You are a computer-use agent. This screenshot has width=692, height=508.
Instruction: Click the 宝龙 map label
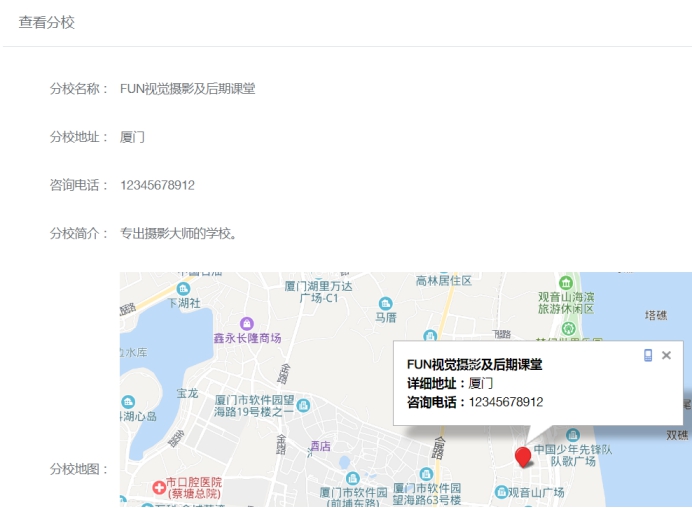[x=188, y=393]
